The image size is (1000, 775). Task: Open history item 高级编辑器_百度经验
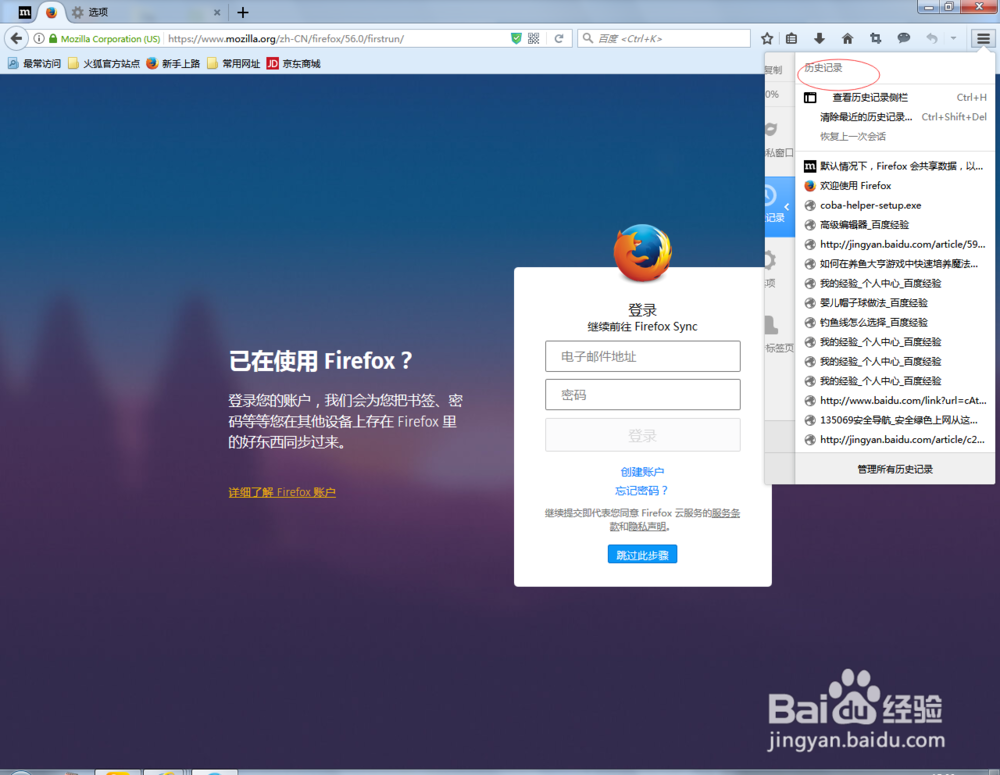pos(895,225)
